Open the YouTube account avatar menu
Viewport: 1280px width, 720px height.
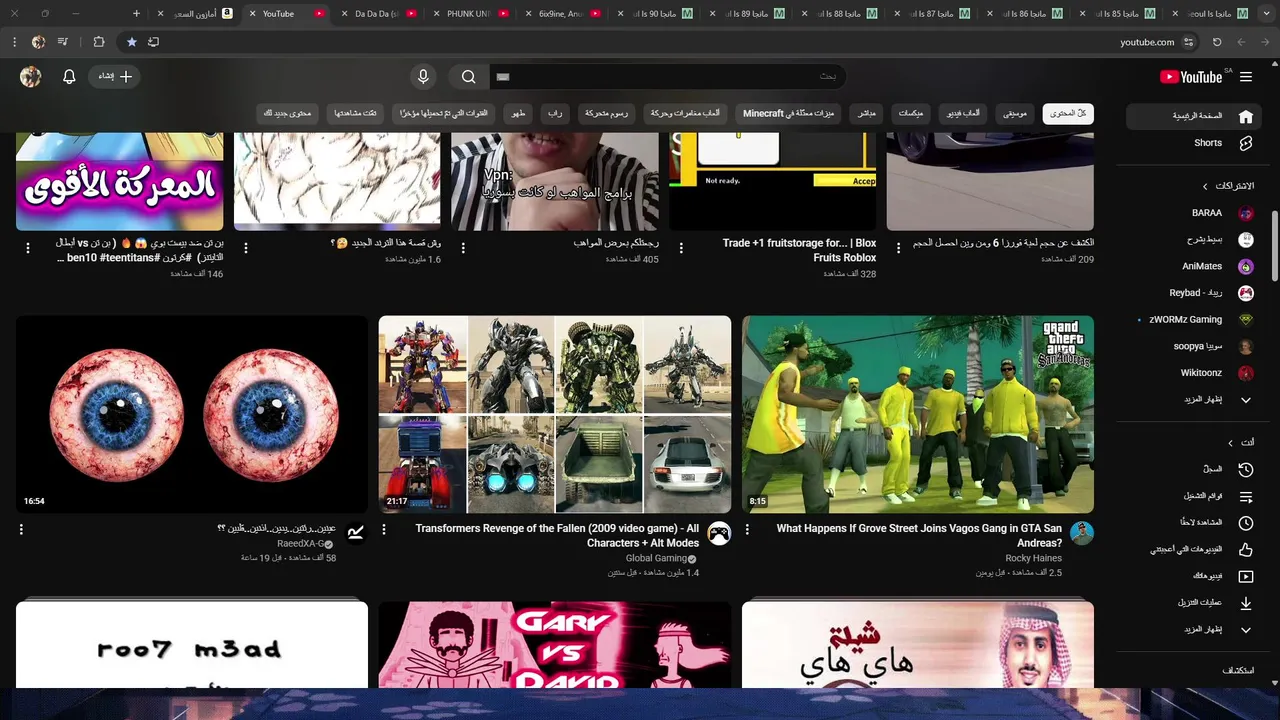30,77
